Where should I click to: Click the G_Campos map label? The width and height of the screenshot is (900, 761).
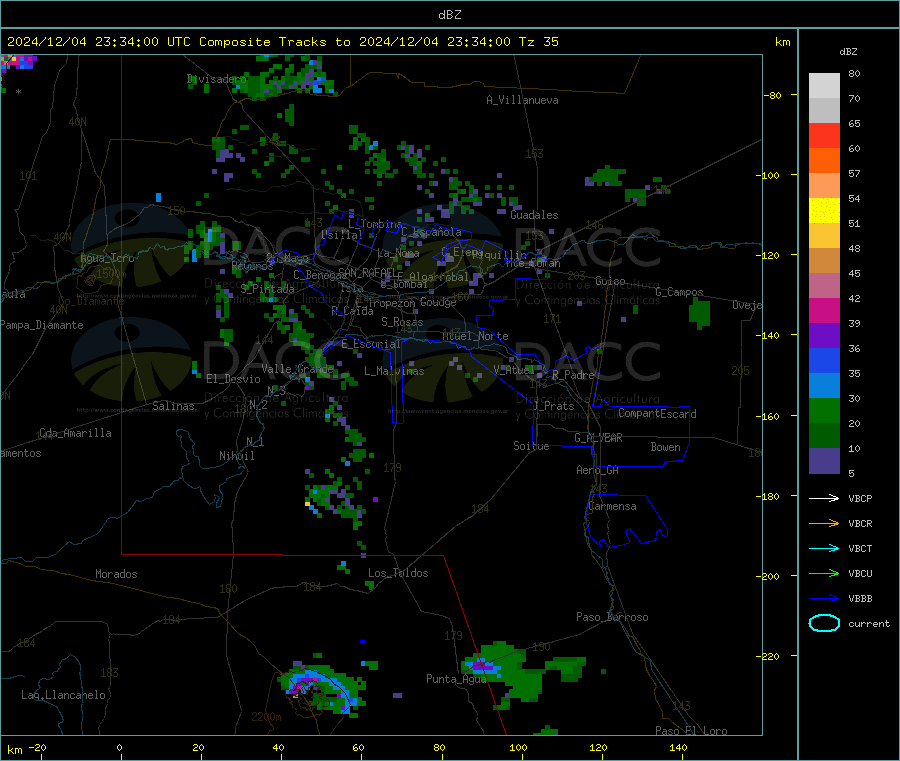click(679, 292)
